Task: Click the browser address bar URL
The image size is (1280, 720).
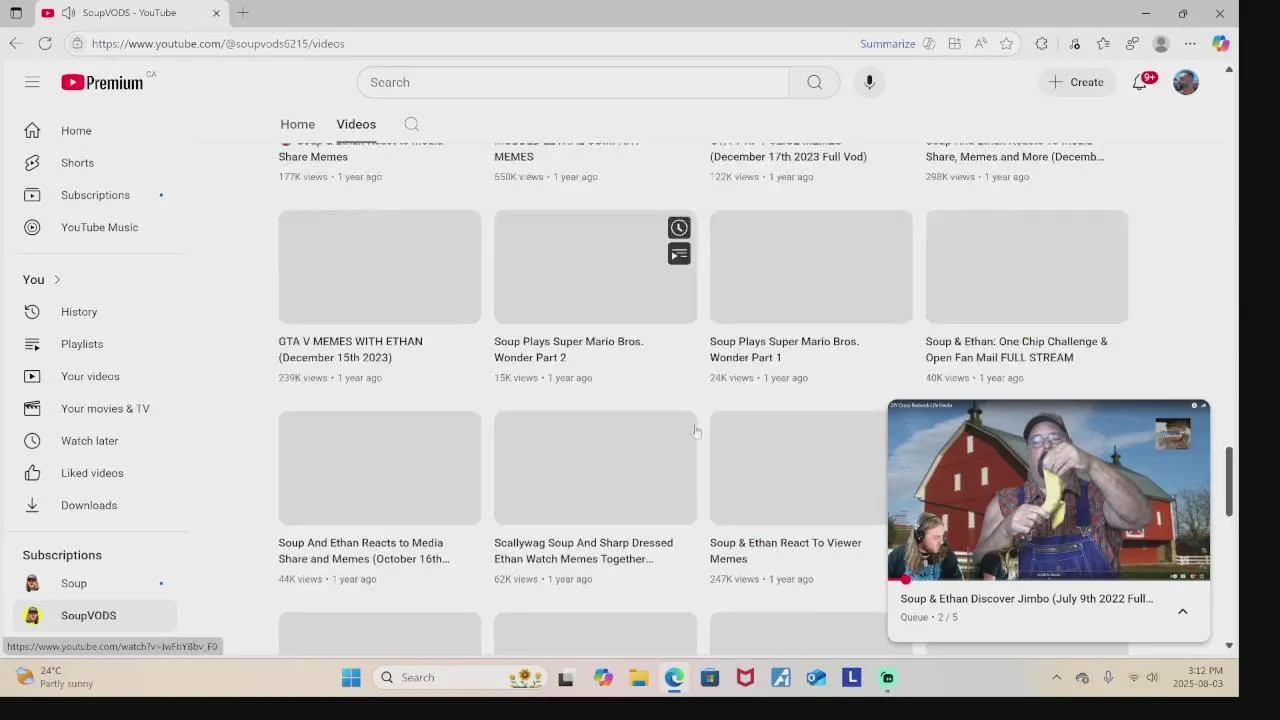Action: coord(218,44)
